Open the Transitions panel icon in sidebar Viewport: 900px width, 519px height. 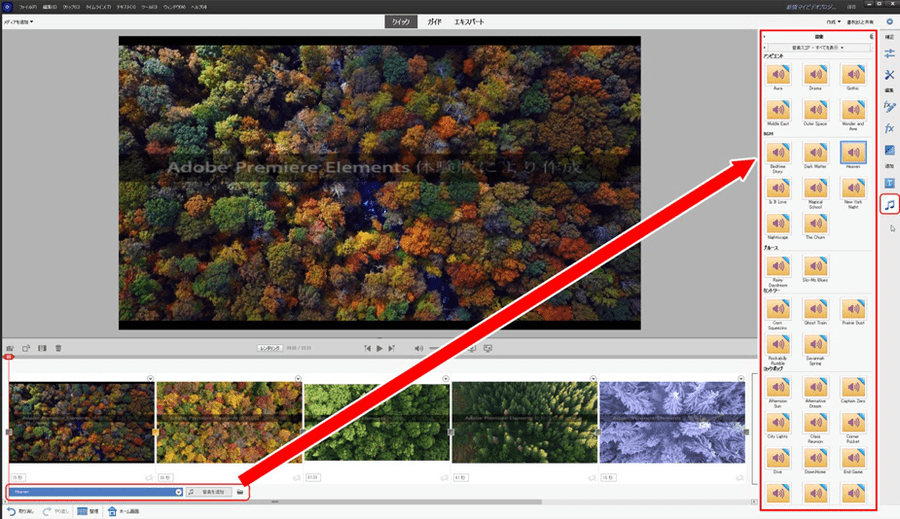(889, 150)
